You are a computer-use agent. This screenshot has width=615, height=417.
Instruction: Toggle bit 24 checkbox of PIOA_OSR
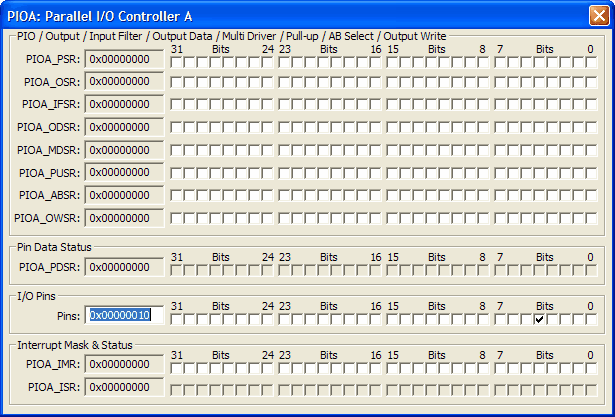tap(267, 82)
